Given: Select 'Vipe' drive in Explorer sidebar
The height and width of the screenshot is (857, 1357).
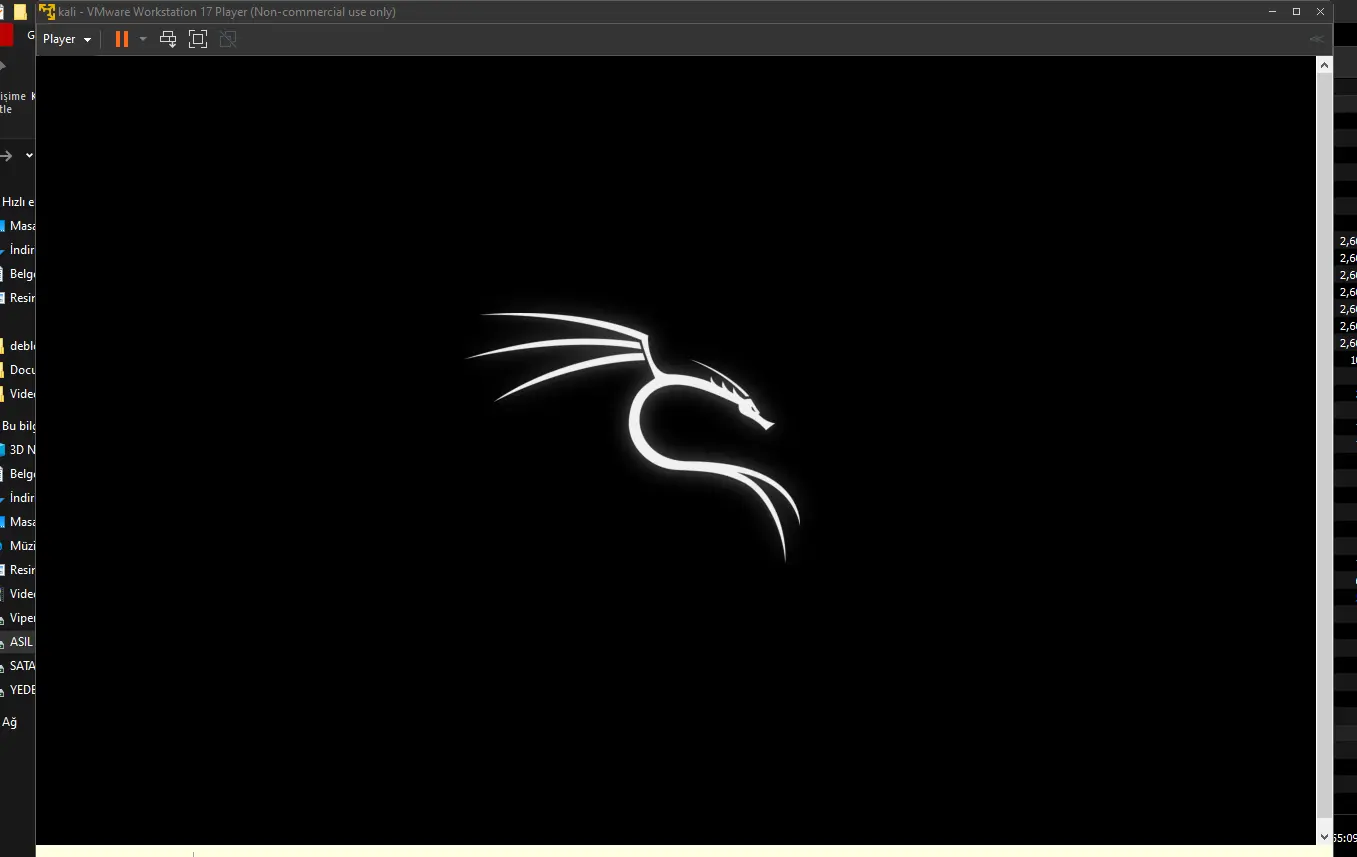Looking at the screenshot, I should pos(18,618).
